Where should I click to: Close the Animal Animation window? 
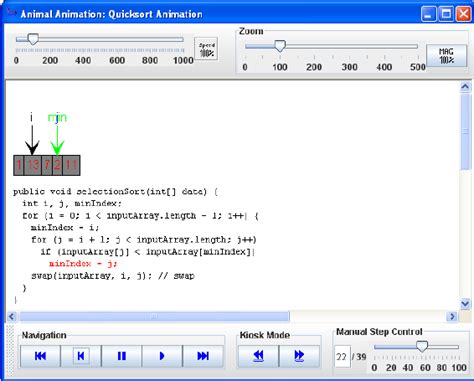pos(463,14)
